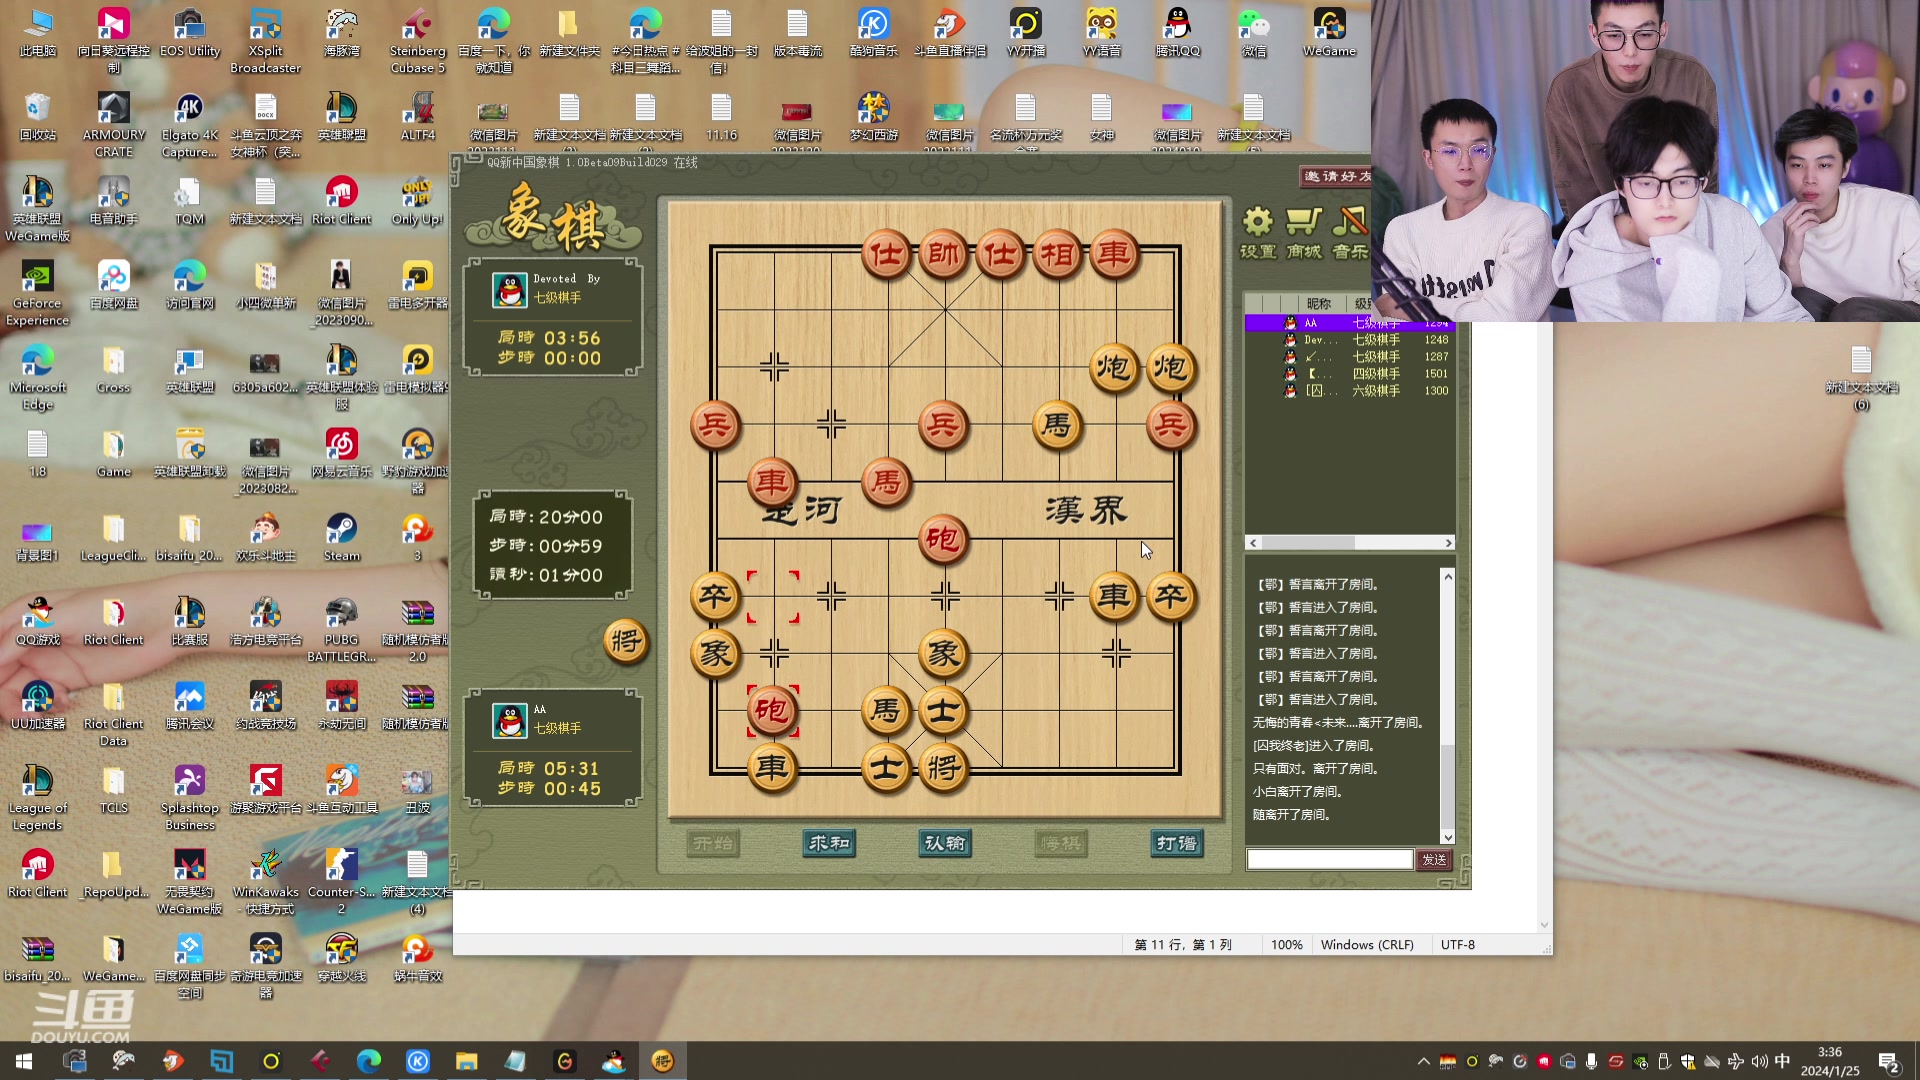Select the red 炮 at the river
The width and height of the screenshot is (1920, 1080).
click(x=942, y=540)
